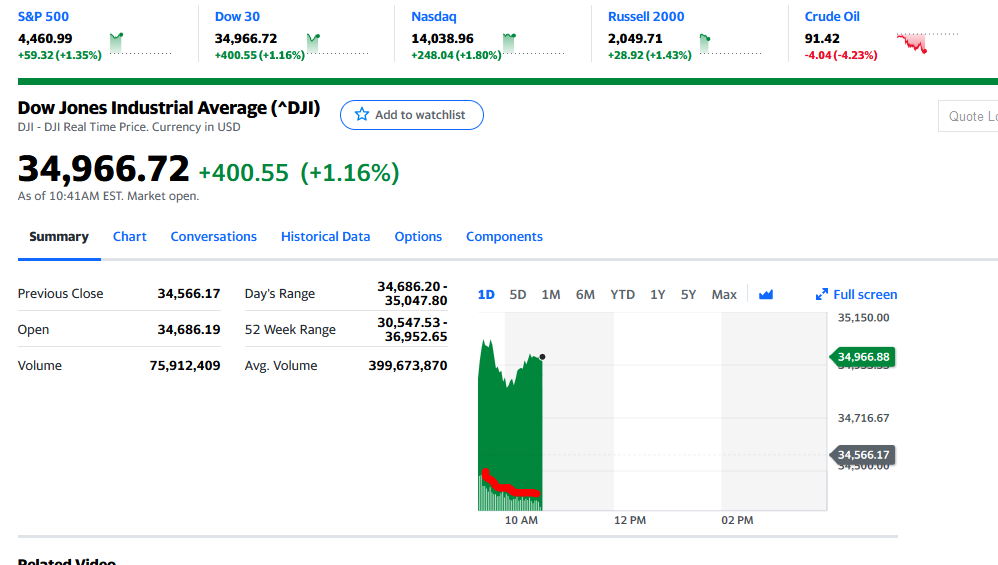This screenshot has width=998, height=565.
Task: Click the Dow Jones Industrial Average heading
Action: click(x=169, y=108)
